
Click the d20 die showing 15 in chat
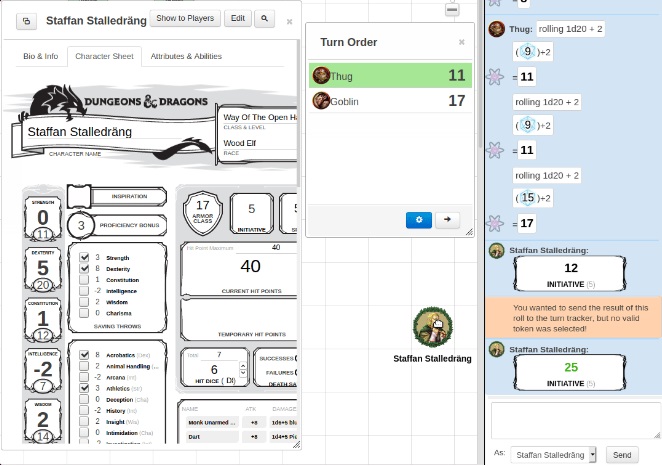(528, 198)
